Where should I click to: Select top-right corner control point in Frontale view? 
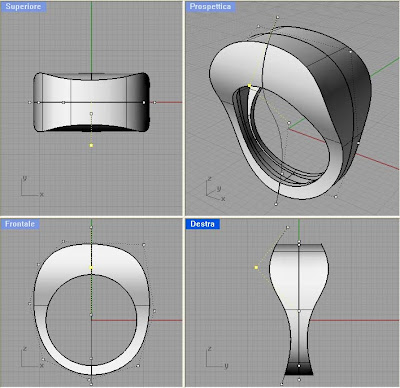[144, 245]
